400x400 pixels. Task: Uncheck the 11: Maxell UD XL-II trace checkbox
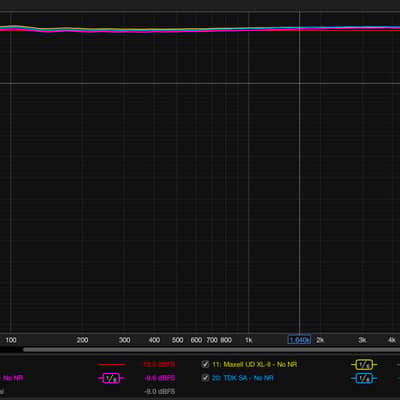pos(205,364)
